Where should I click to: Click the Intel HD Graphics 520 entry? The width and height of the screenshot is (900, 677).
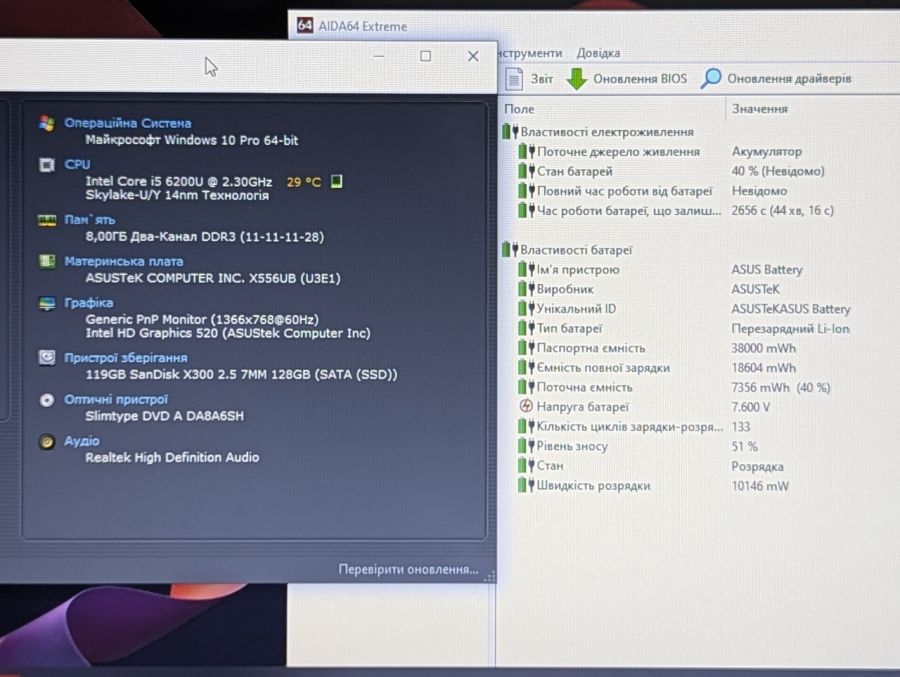pos(228,333)
